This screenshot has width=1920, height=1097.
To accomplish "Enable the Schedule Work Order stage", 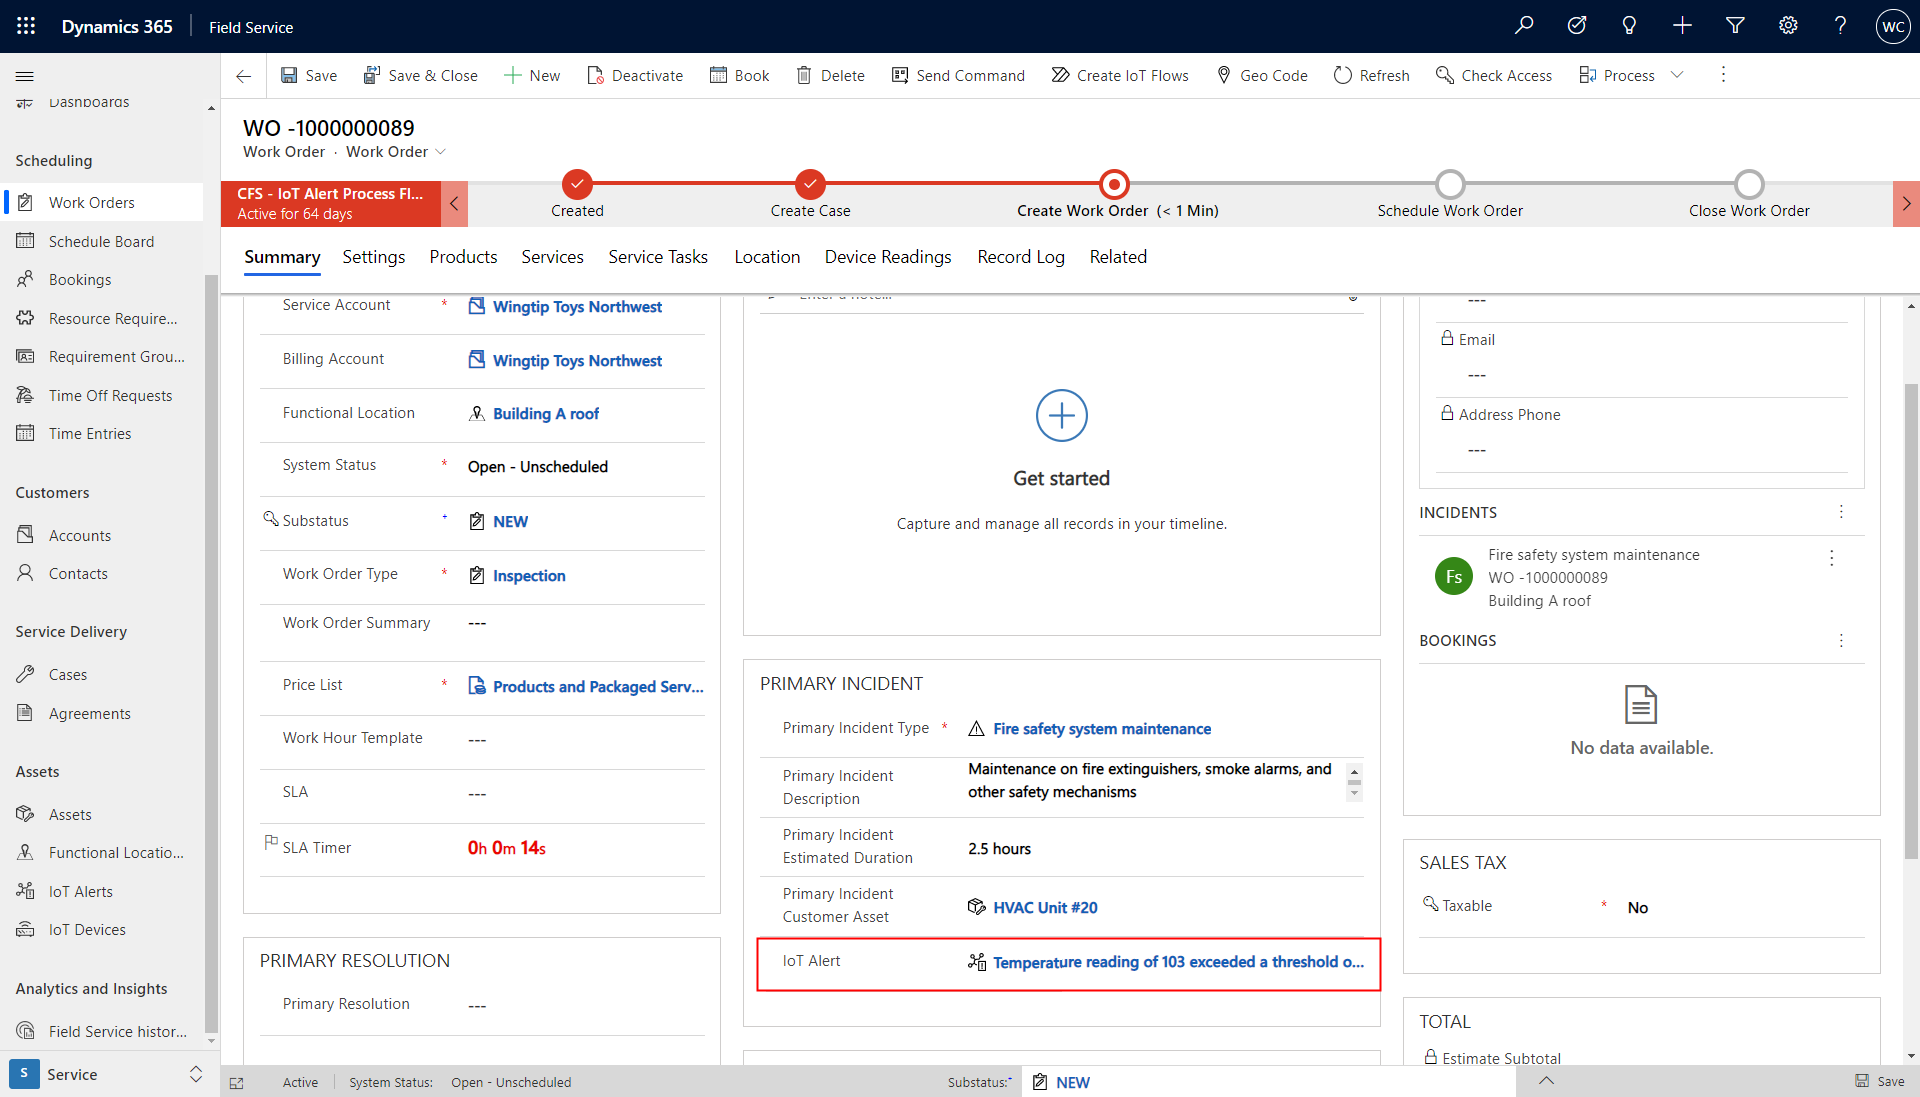I will click(1449, 183).
